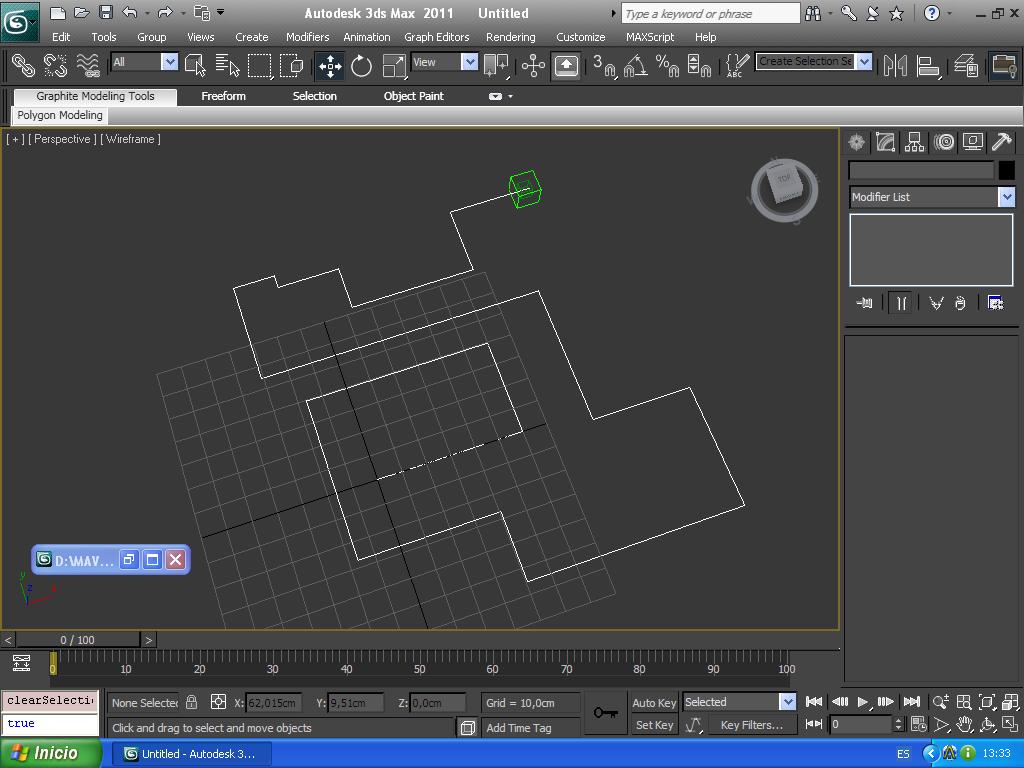The height and width of the screenshot is (768, 1024).
Task: Click the object name input field
Action: 921,170
